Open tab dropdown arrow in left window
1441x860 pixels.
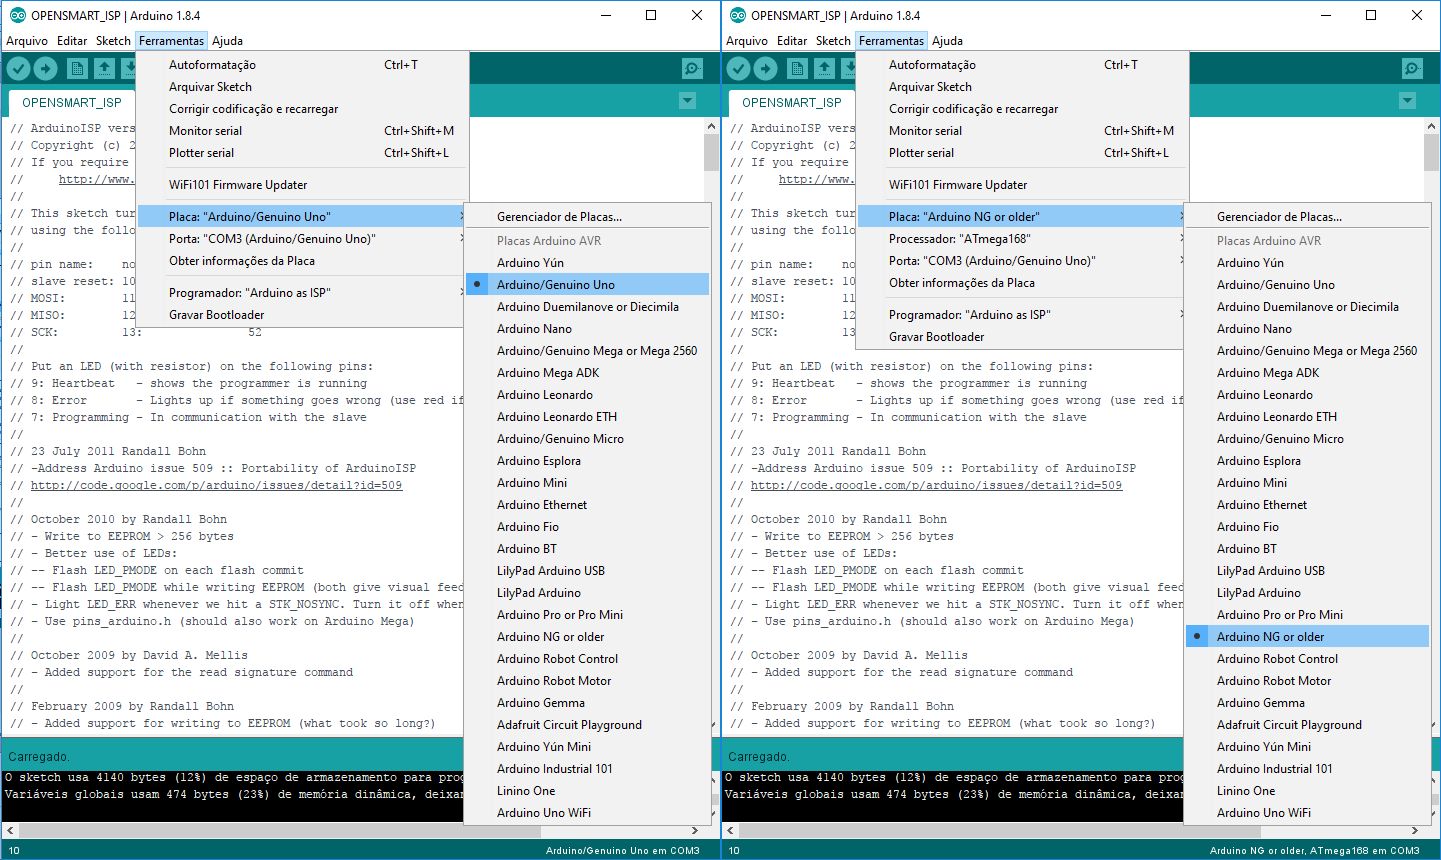pyautogui.click(x=687, y=101)
